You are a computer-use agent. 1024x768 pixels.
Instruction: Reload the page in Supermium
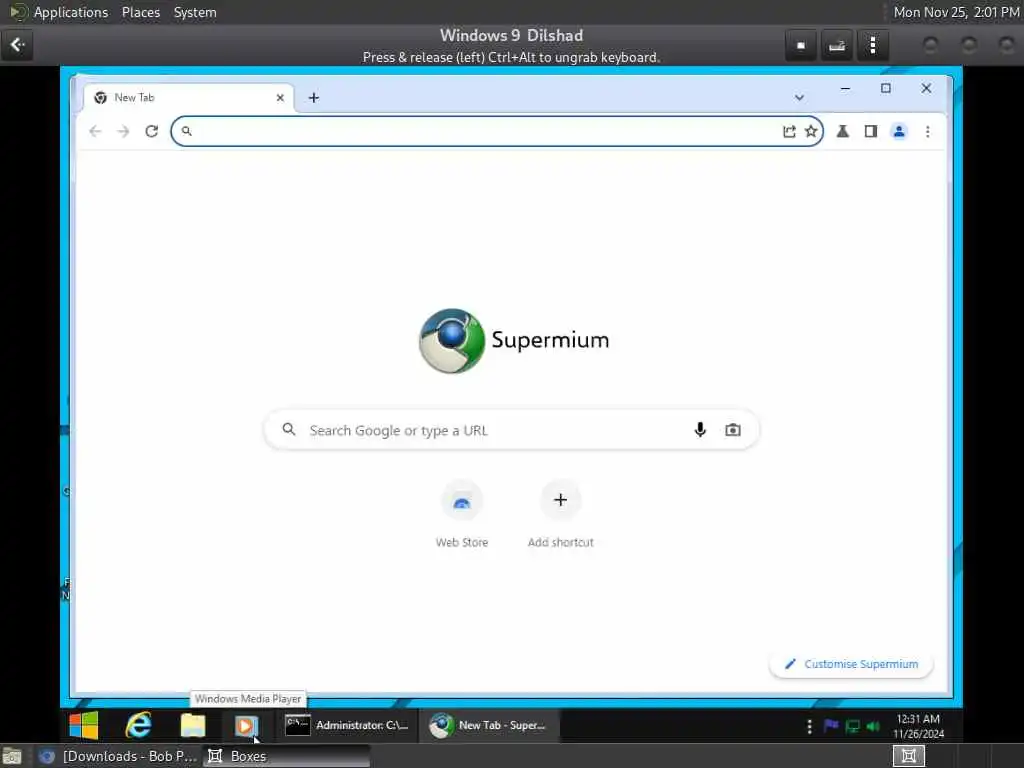point(152,131)
